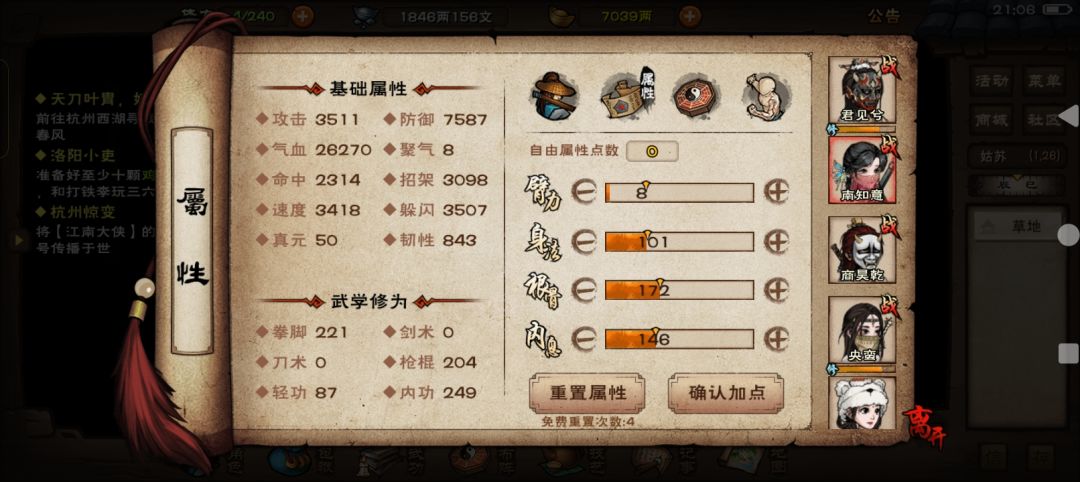Select character 商昊乾 portrait
Screen dimensions: 1080x482
[x=862, y=250]
